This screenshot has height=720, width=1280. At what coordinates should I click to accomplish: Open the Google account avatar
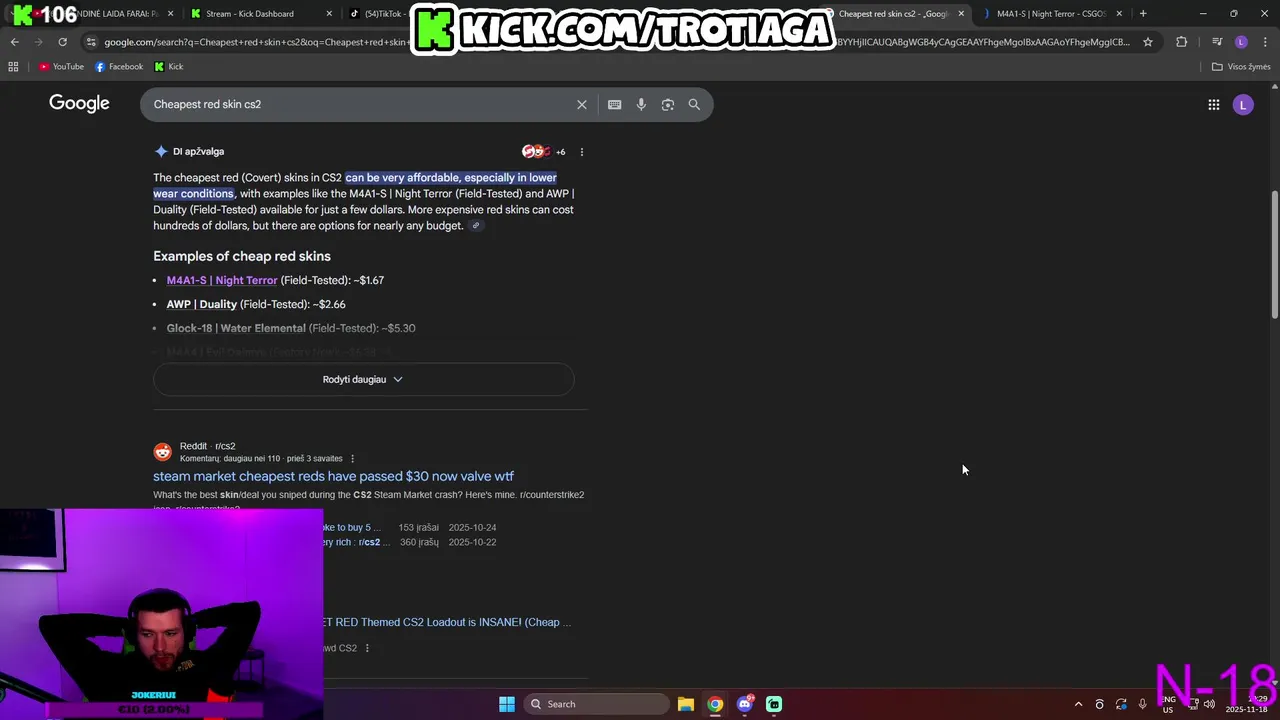[1243, 104]
